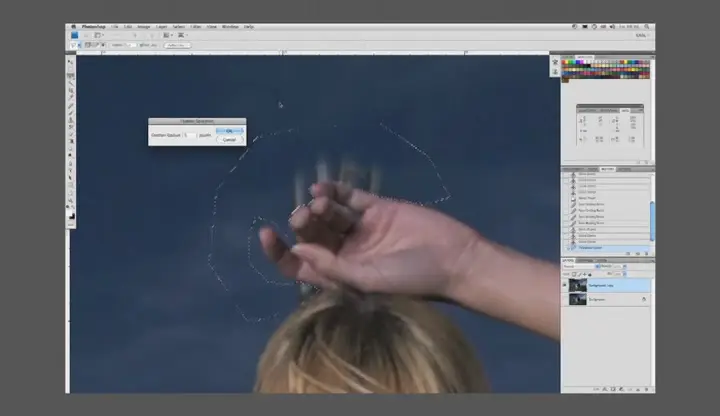Click the Refine Edge button in the options bar
The width and height of the screenshot is (720, 416).
tap(177, 45)
